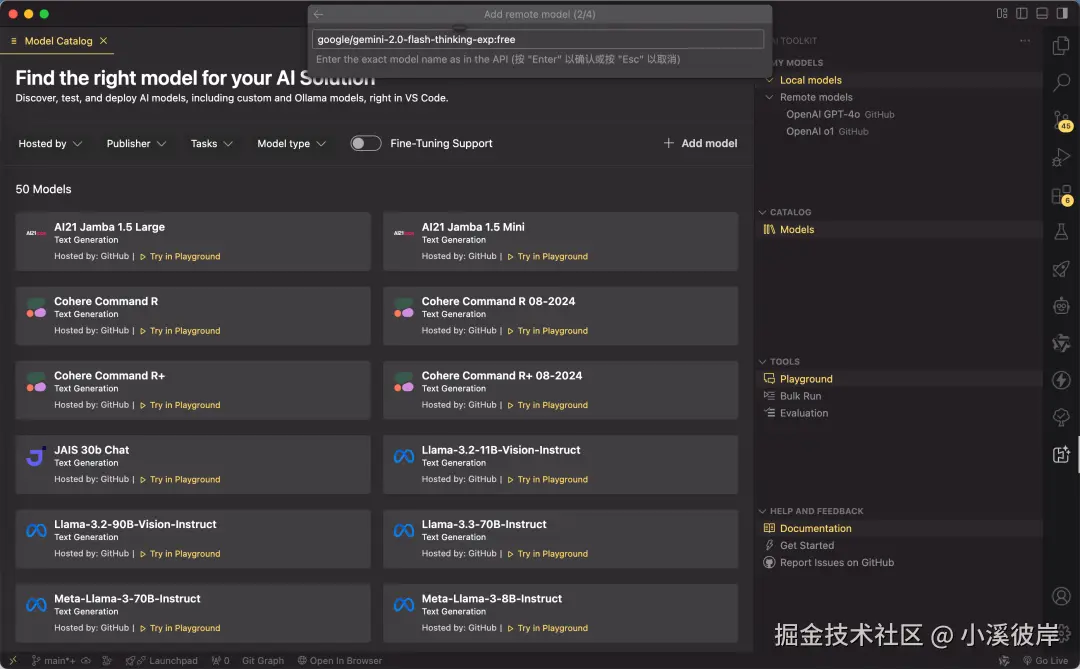1080x669 pixels.
Task: Try AI21 Jamba 1.5 Mini in Playground
Action: [548, 256]
